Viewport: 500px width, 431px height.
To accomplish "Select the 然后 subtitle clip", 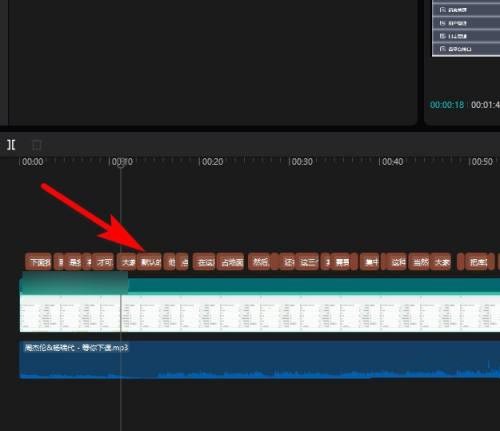I will click(260, 262).
